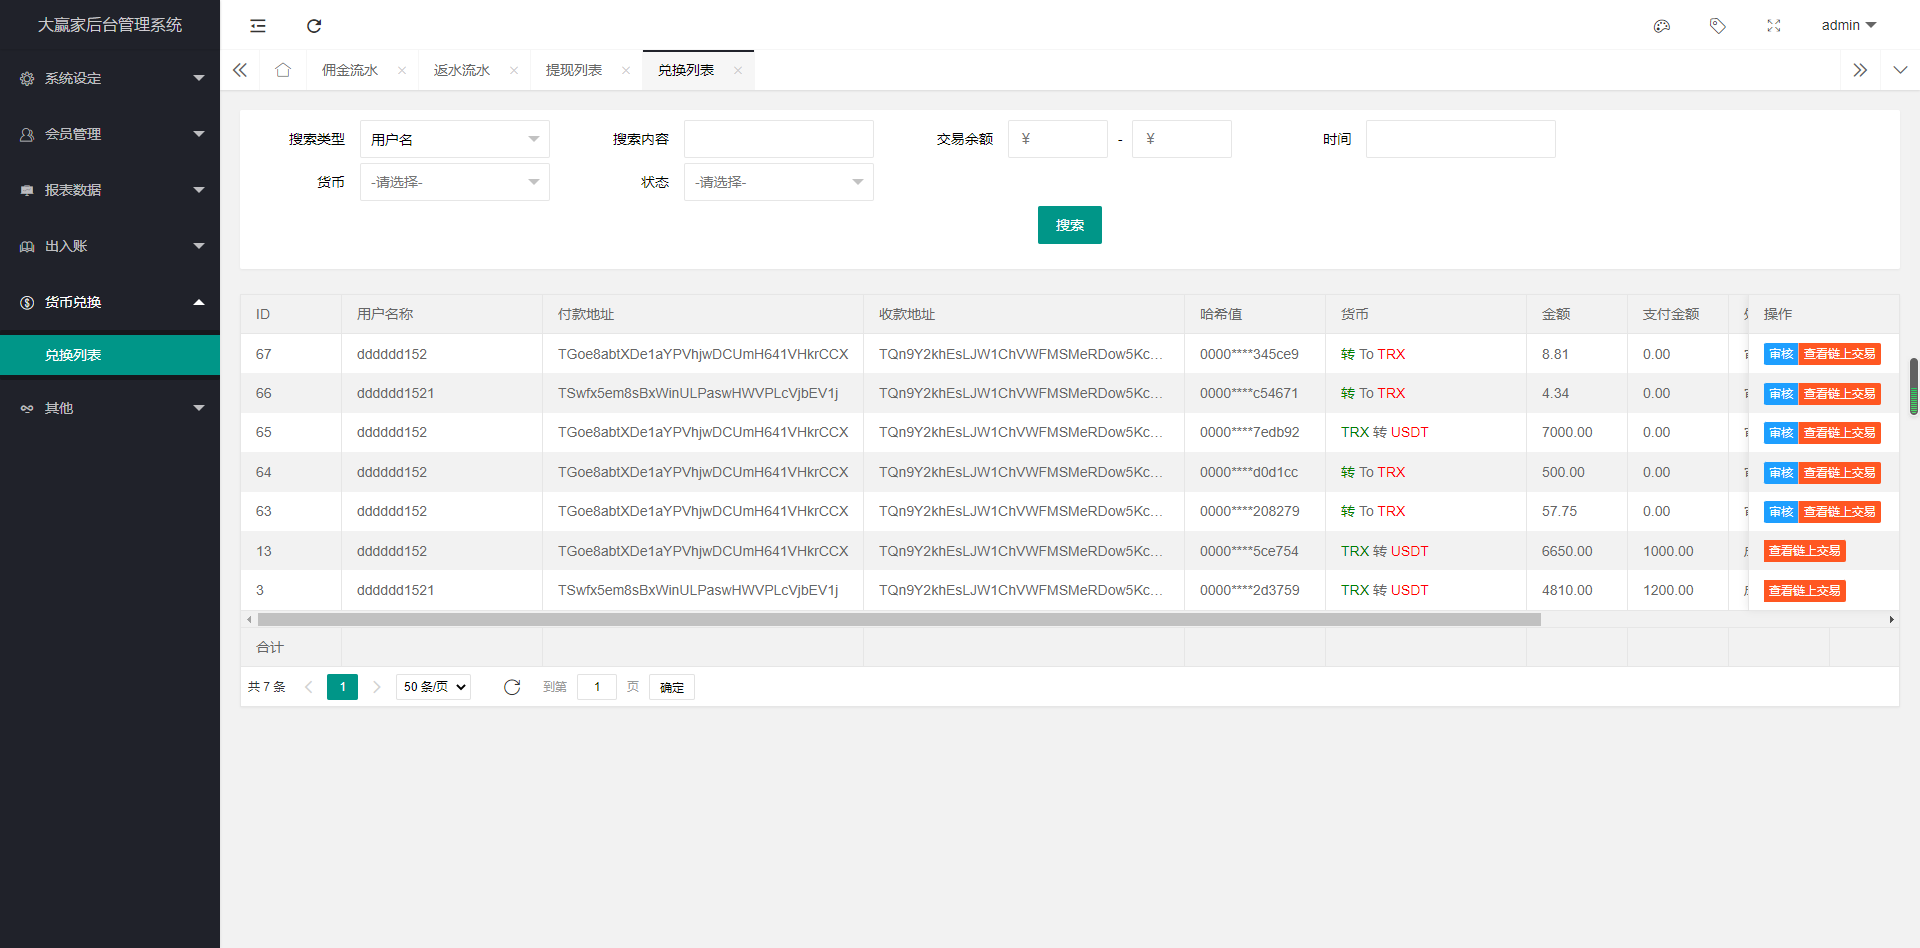Collapse the sidebar with the menu toggle icon

[x=258, y=26]
